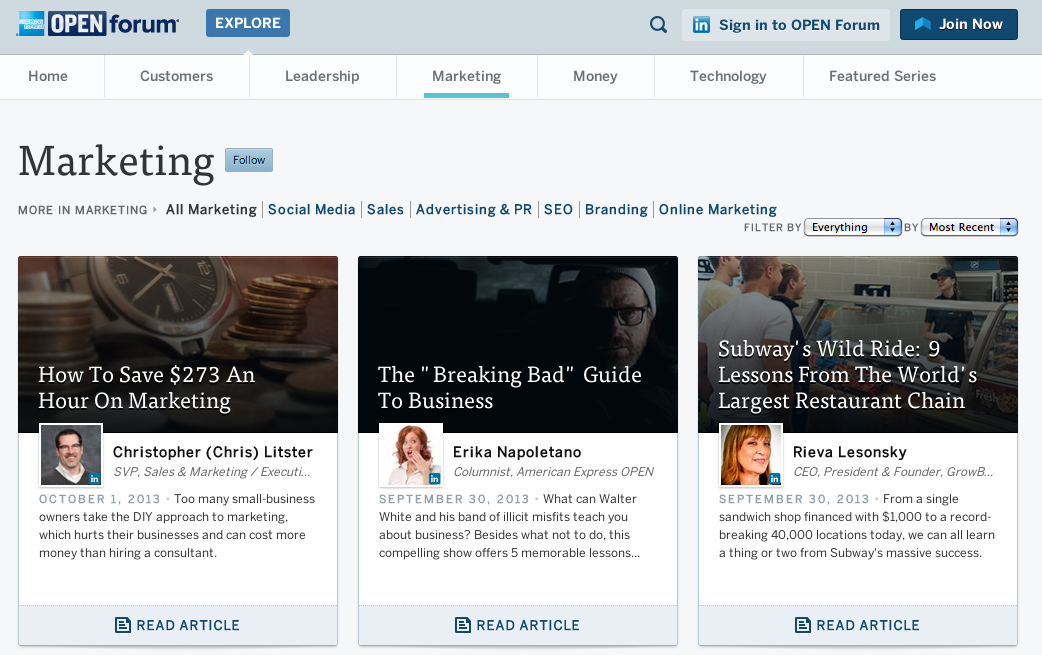Open Rieva Lesonsky's author name
1042x655 pixels.
click(849, 452)
